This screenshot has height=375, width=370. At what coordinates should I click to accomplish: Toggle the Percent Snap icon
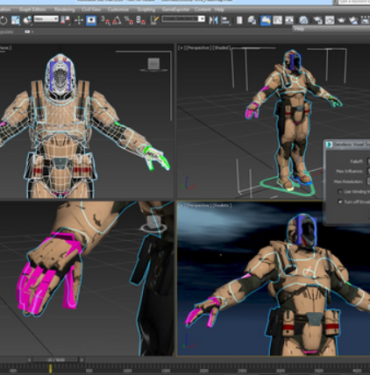[129, 21]
